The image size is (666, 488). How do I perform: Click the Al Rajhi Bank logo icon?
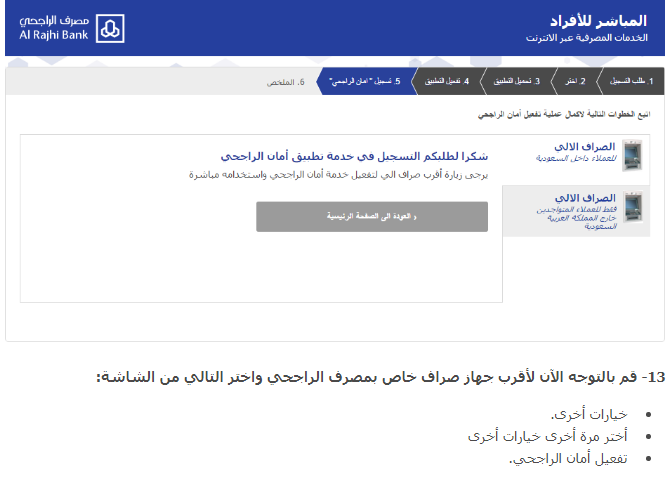pos(111,27)
